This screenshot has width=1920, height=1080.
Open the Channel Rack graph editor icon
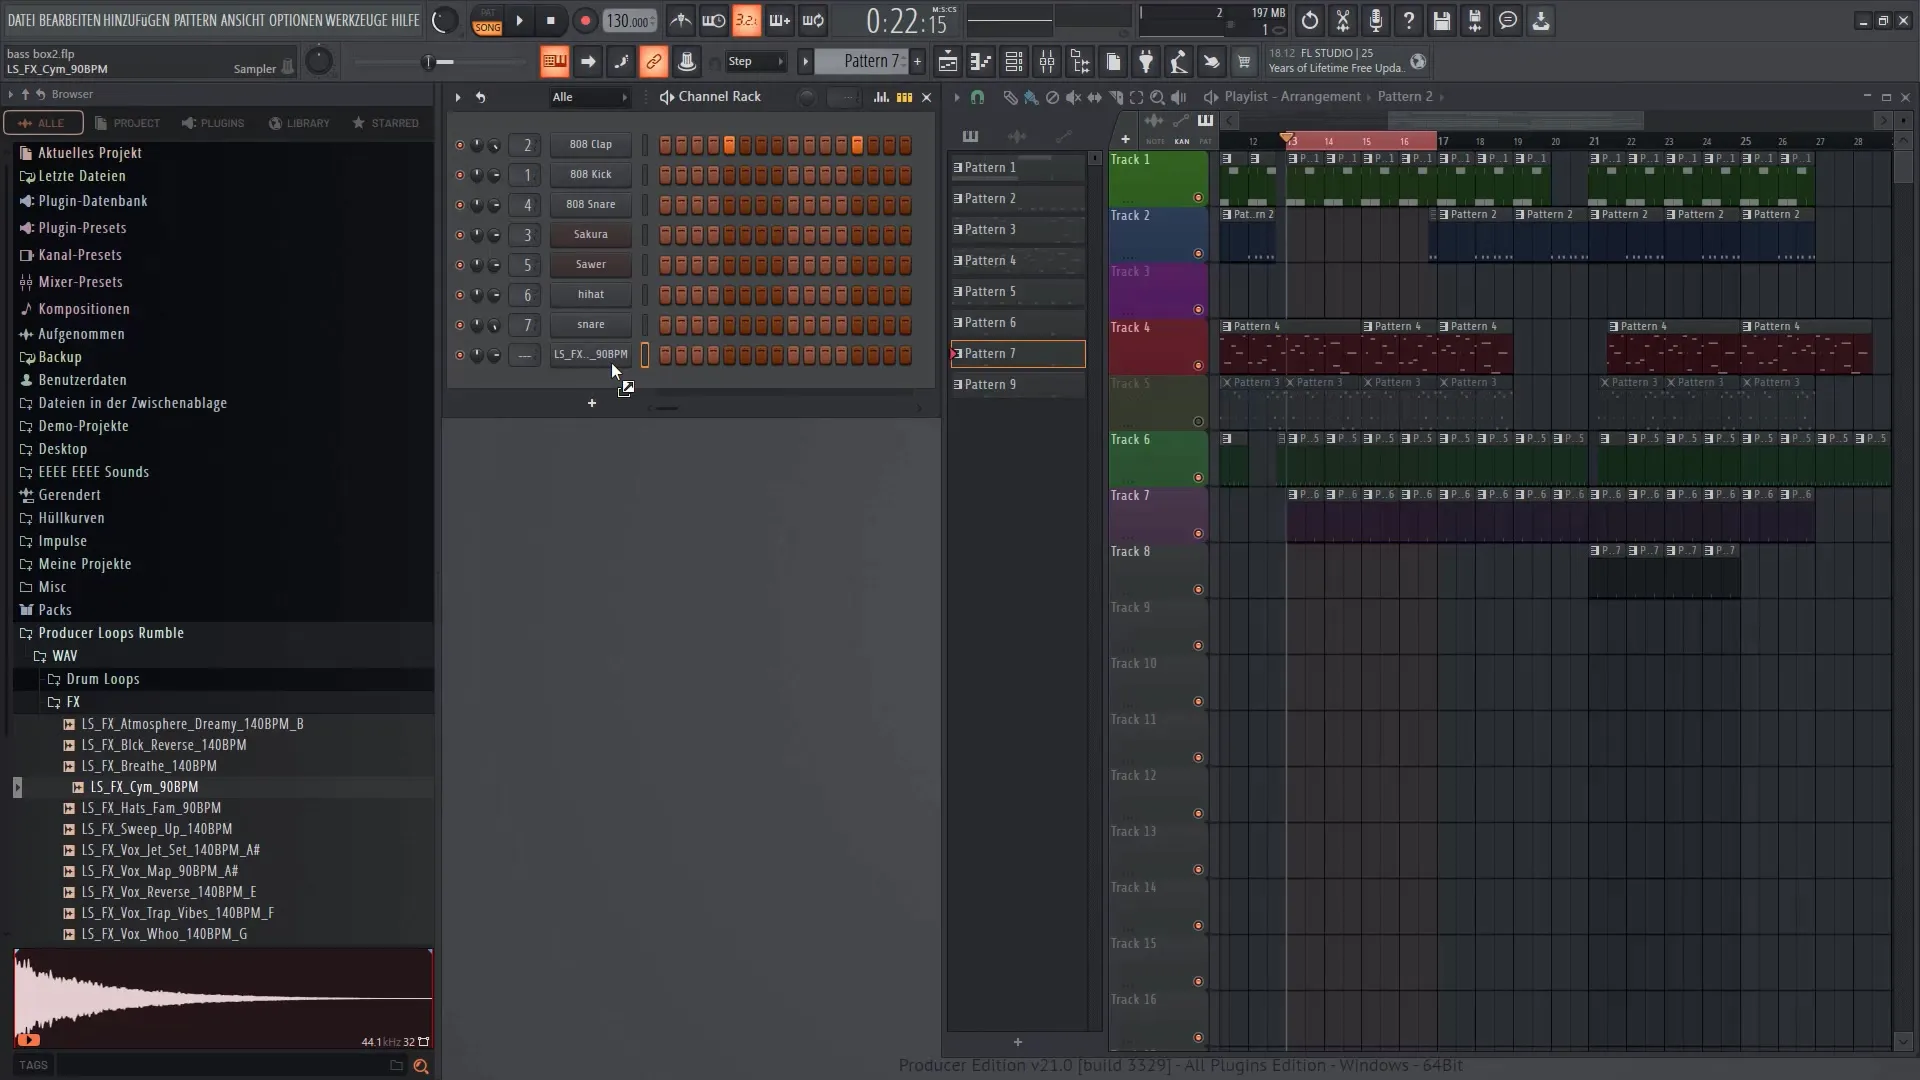[881, 97]
